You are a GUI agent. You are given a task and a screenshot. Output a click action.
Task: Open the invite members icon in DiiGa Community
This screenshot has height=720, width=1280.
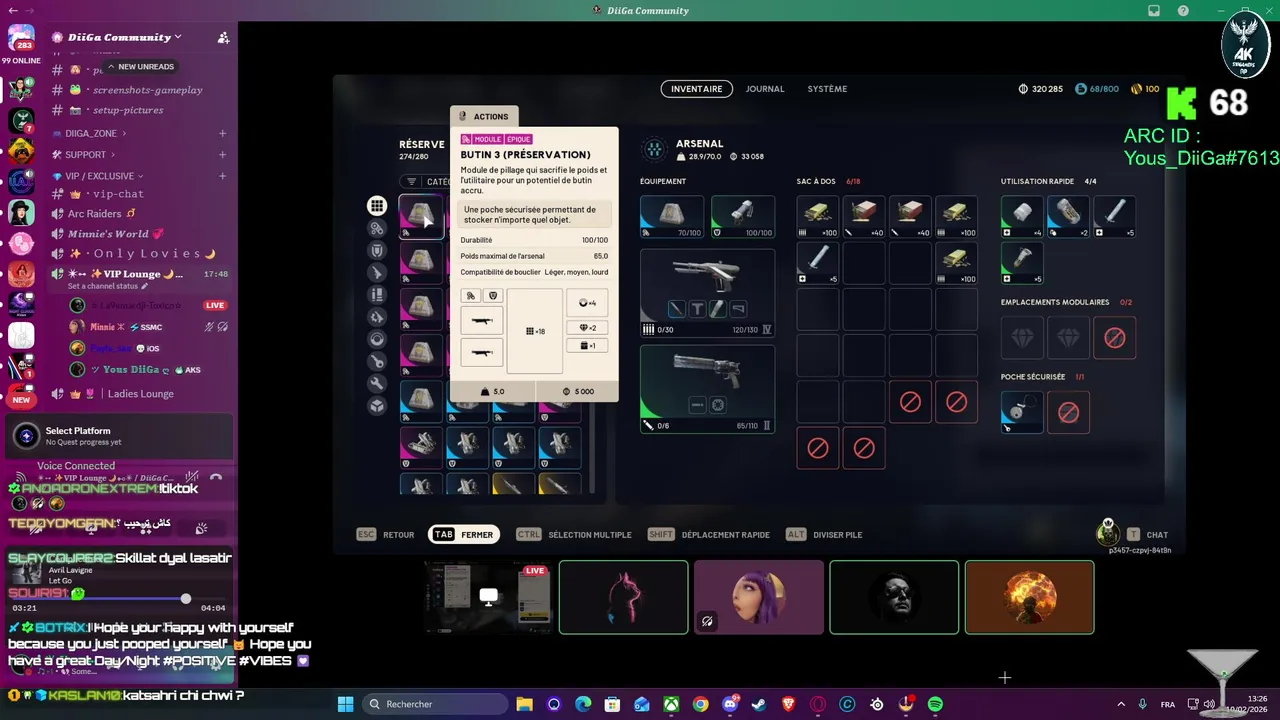(x=223, y=37)
